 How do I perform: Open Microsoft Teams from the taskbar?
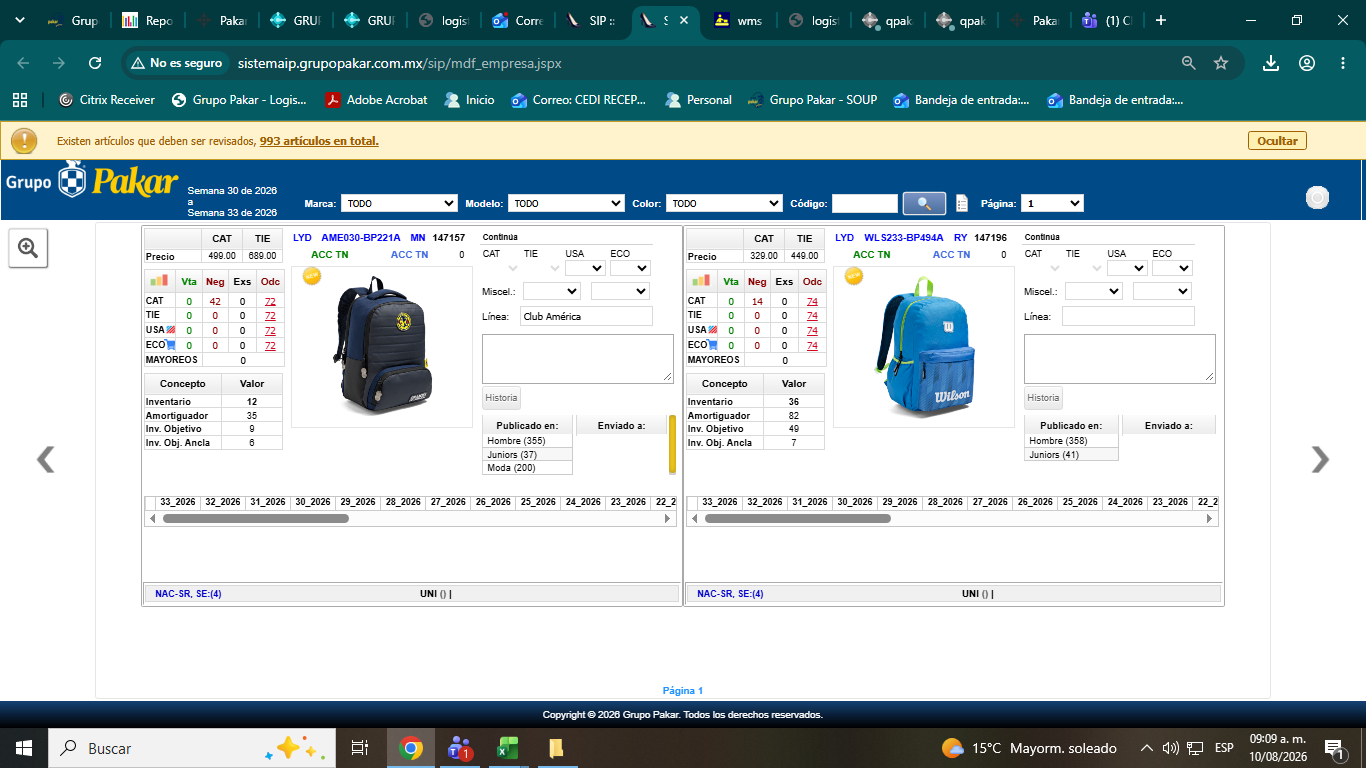coord(459,748)
